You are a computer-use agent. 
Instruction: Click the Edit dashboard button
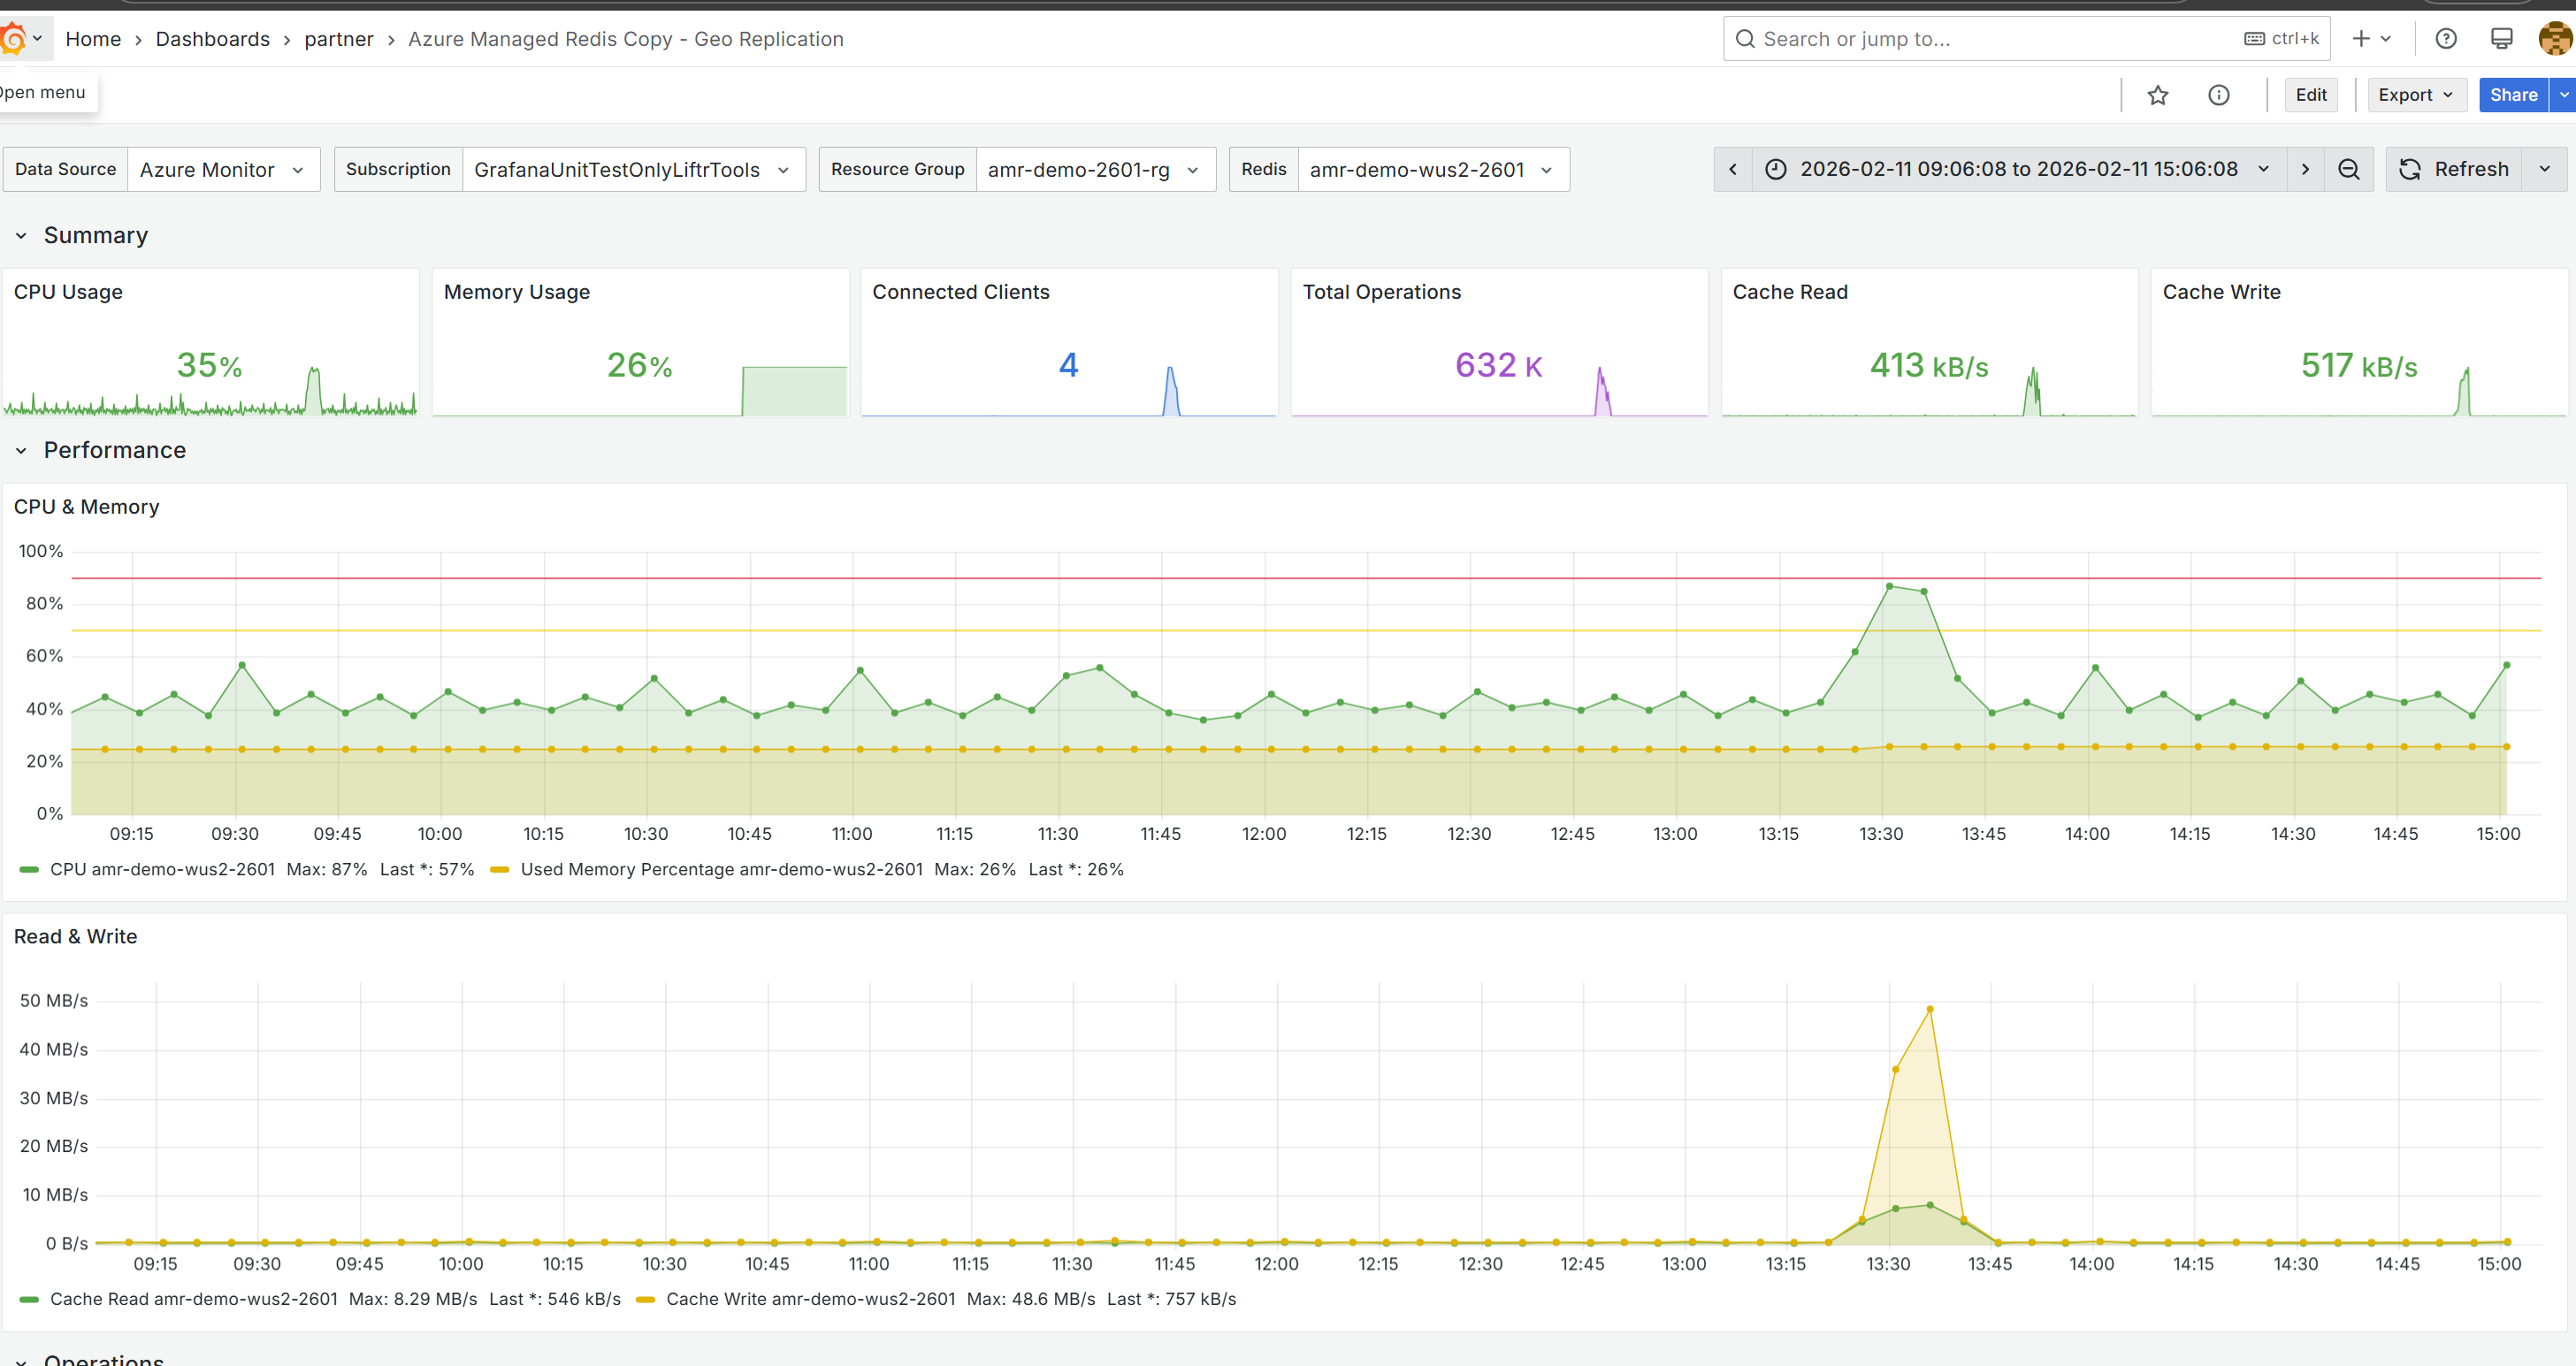pyautogui.click(x=2310, y=95)
